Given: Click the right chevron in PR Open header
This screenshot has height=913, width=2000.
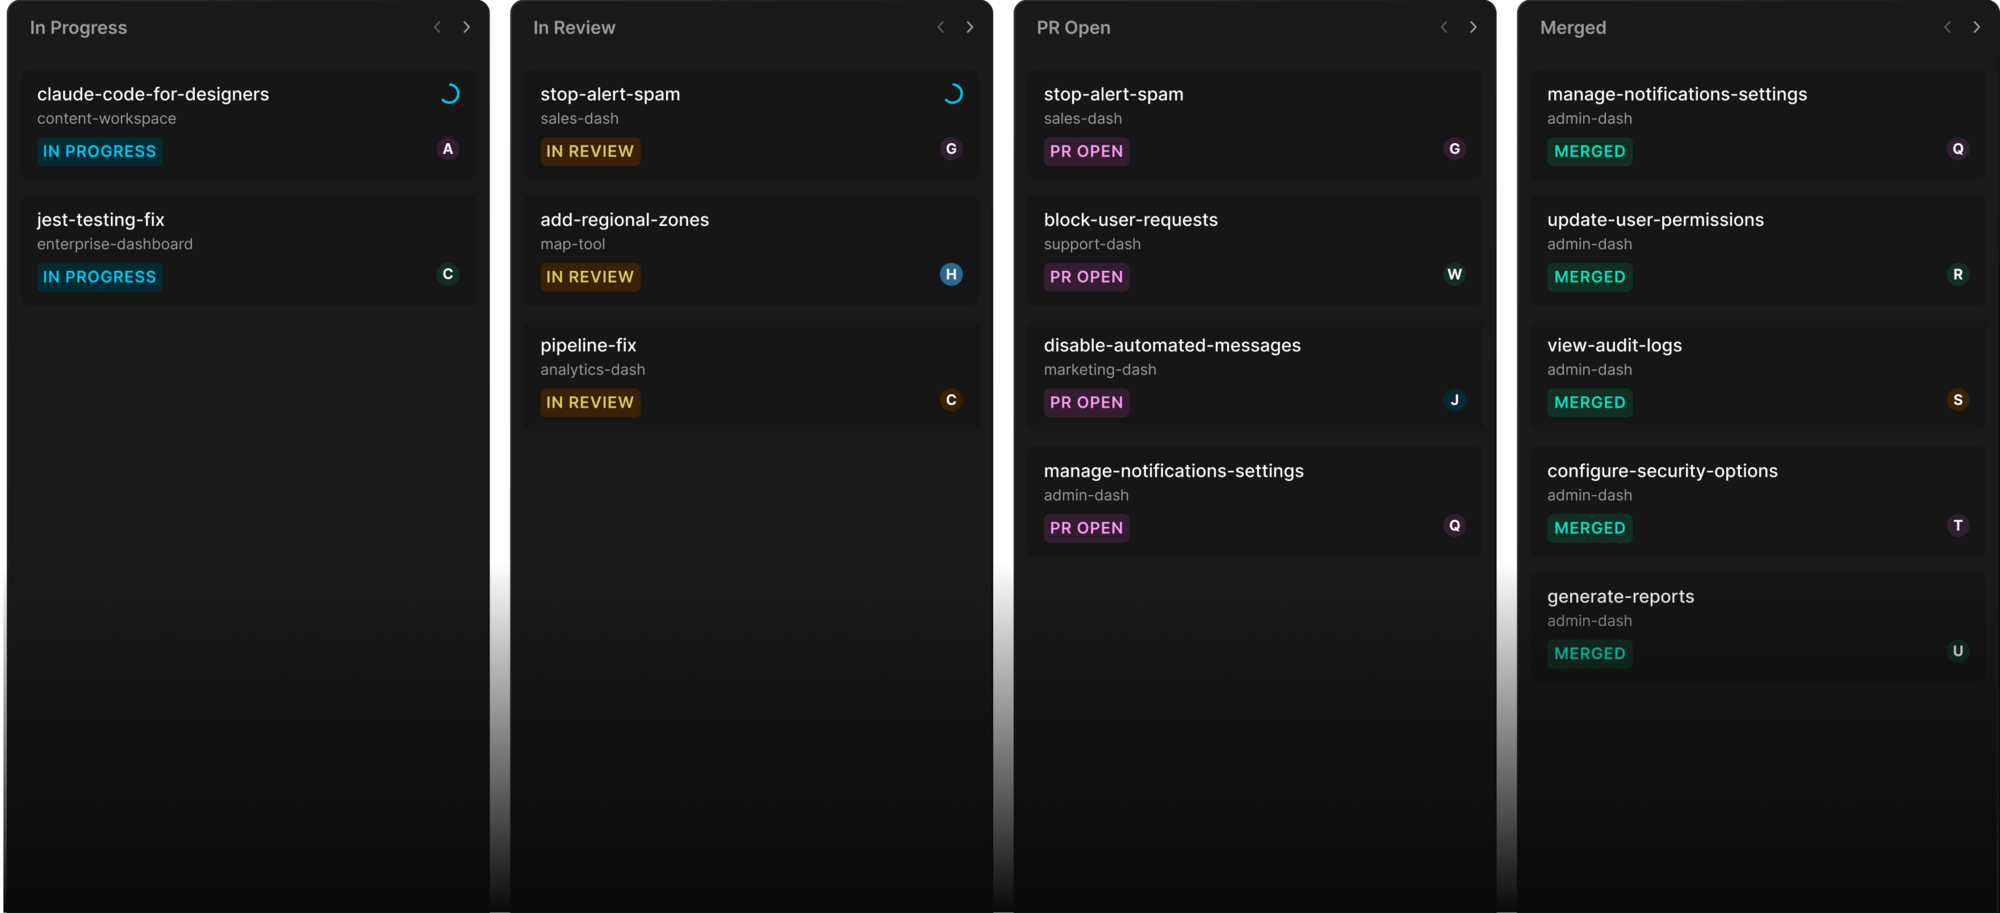Looking at the screenshot, I should (1473, 27).
